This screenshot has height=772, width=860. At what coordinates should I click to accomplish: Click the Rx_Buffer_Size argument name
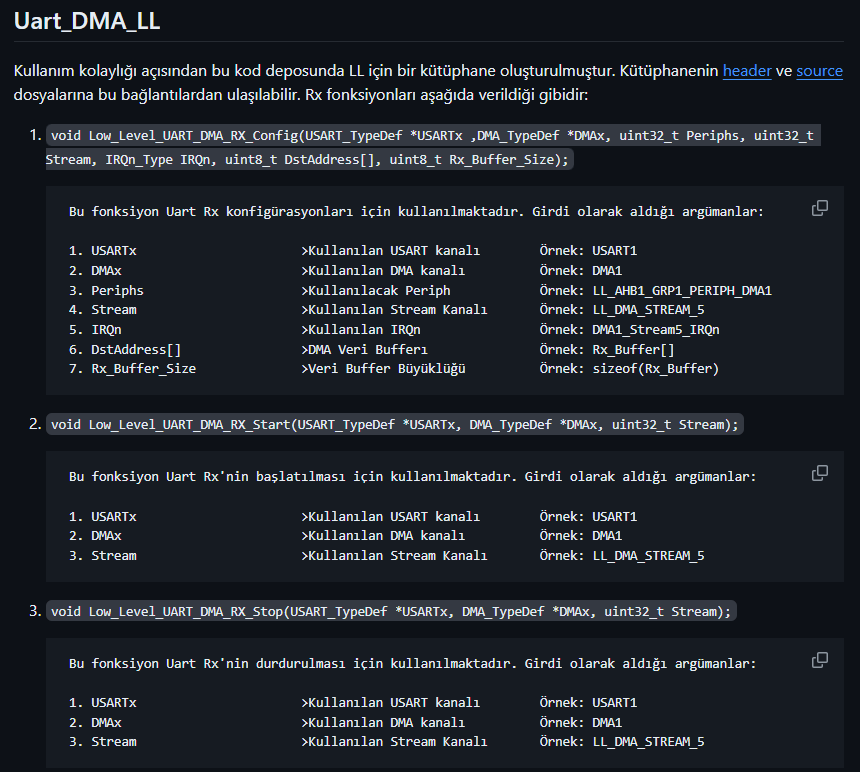coord(143,369)
